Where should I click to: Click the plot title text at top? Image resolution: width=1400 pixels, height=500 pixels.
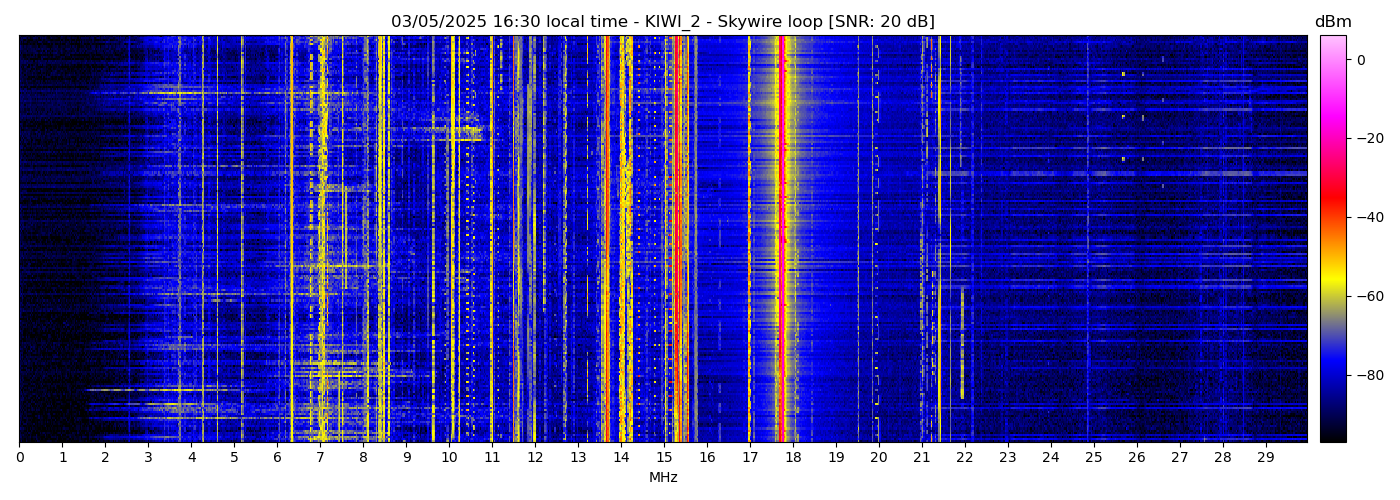[662, 22]
